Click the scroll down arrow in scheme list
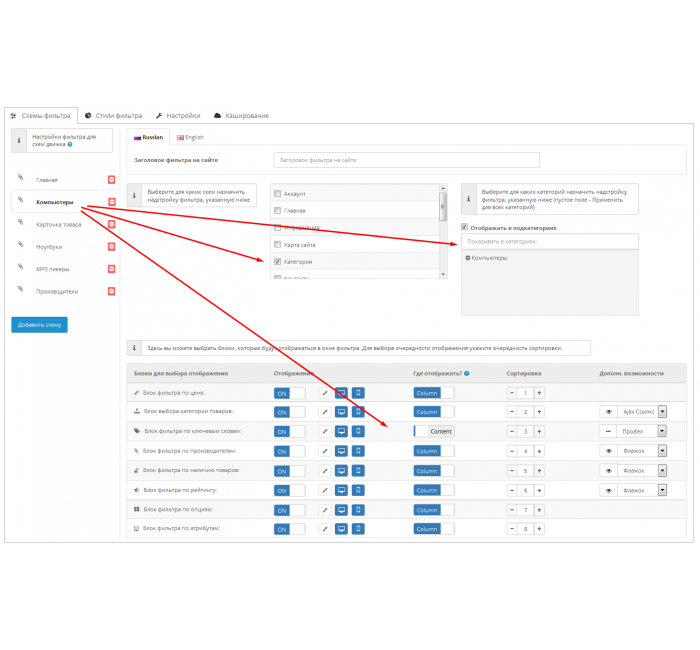 tap(443, 275)
